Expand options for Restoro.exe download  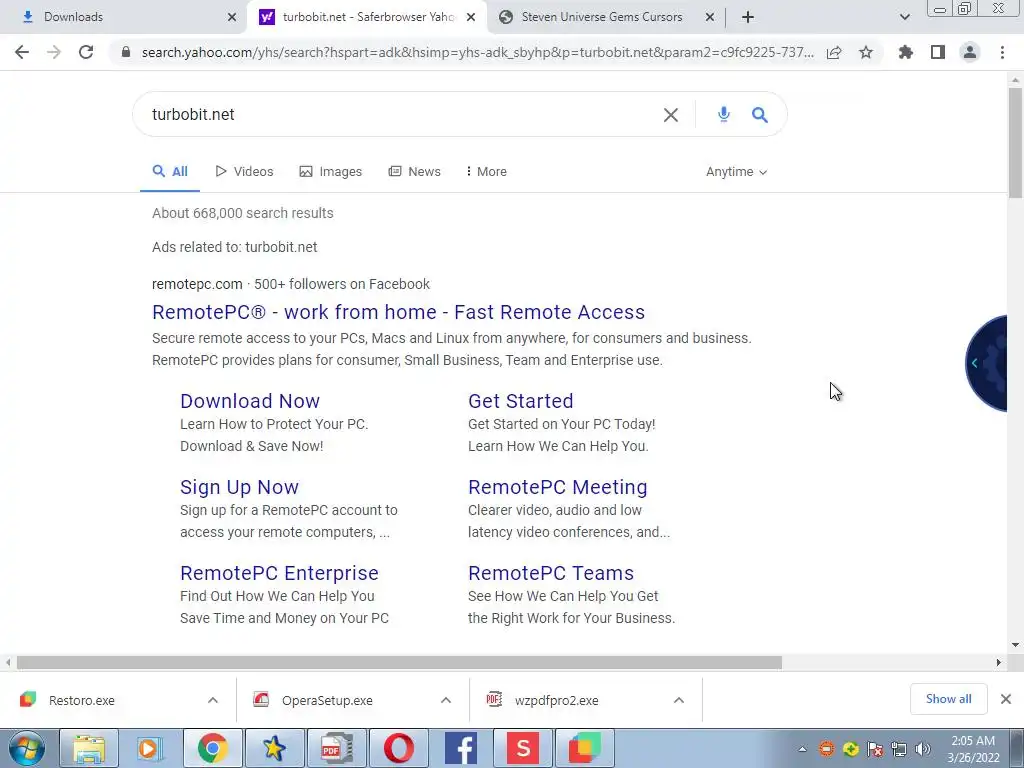point(213,700)
